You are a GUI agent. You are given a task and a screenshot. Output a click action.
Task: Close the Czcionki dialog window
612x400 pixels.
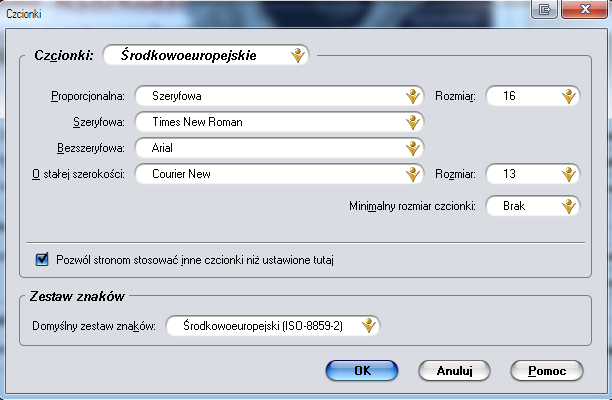(581, 9)
